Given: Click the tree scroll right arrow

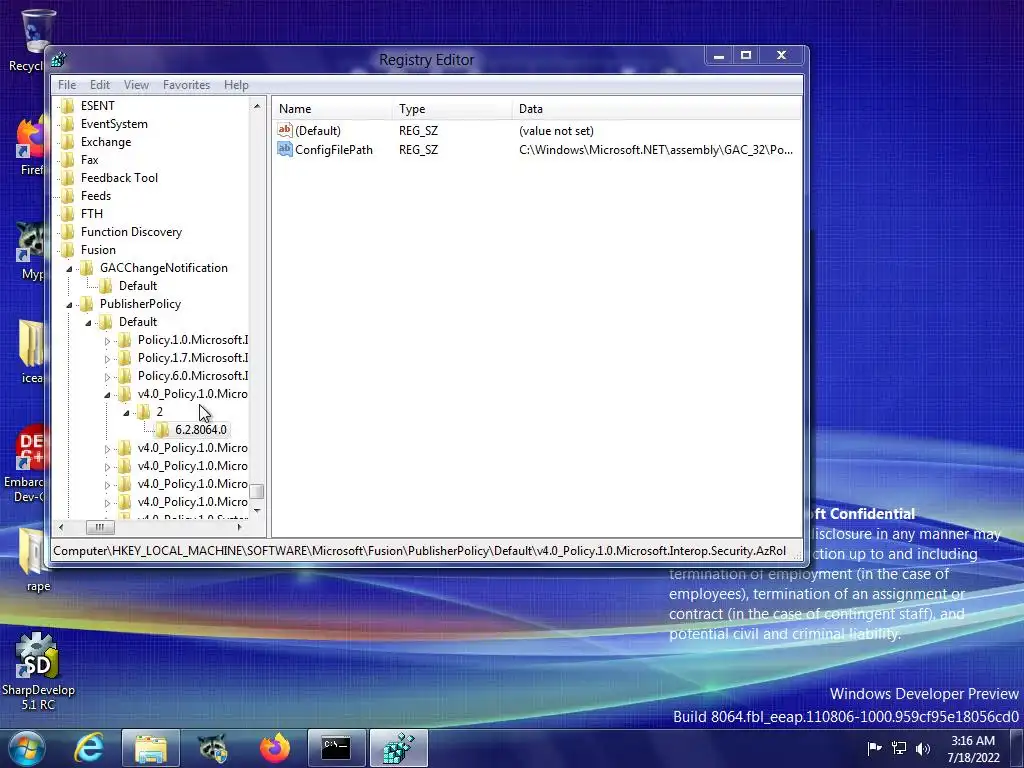Looking at the screenshot, I should [240, 527].
